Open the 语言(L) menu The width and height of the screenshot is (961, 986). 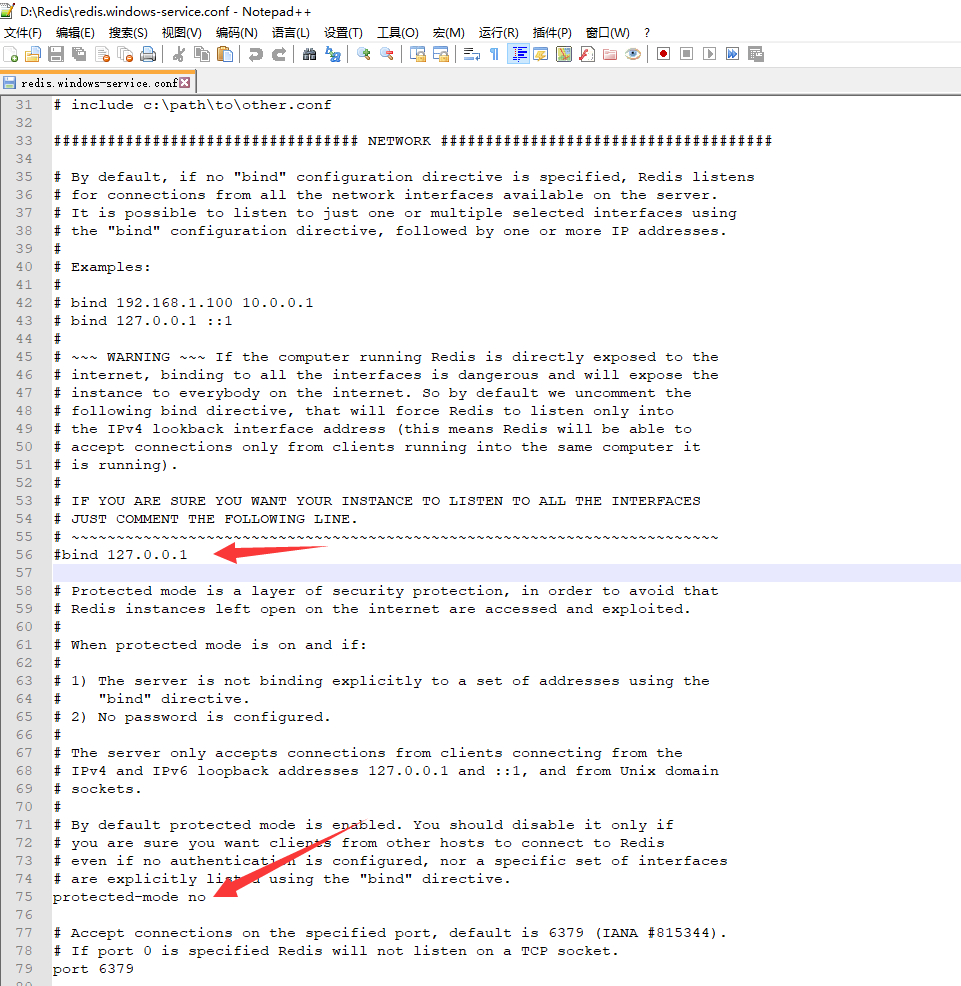[x=291, y=33]
